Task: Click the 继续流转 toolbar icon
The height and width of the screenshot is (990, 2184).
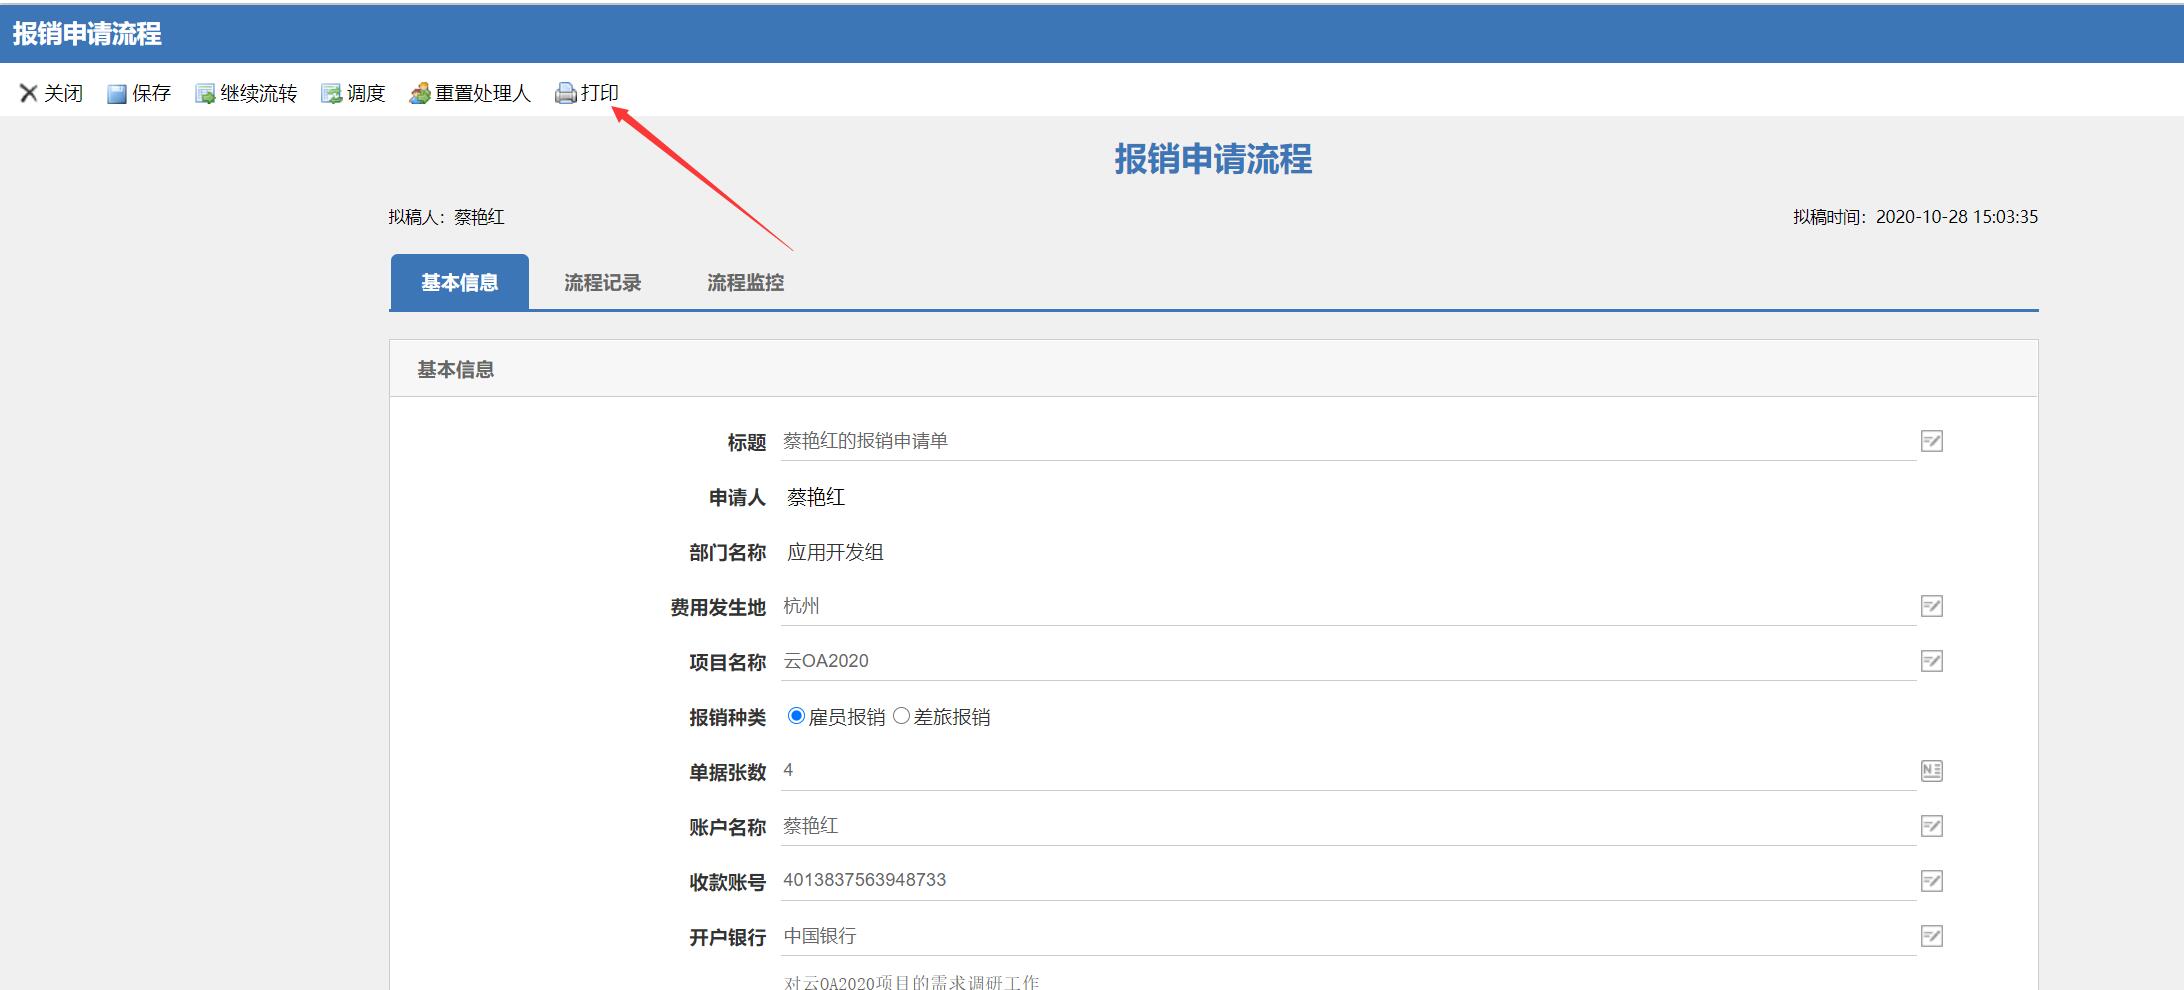Action: pyautogui.click(x=204, y=94)
